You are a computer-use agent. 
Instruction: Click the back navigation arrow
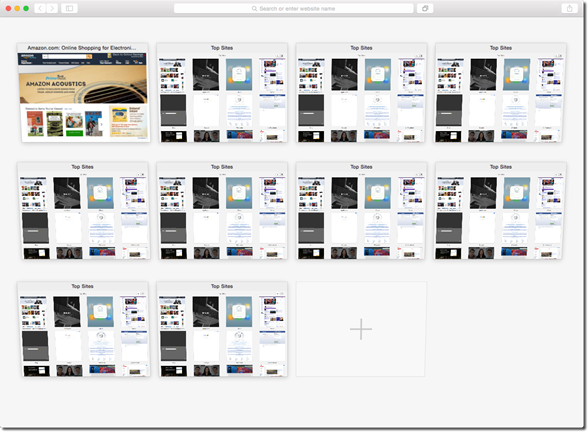coord(40,8)
